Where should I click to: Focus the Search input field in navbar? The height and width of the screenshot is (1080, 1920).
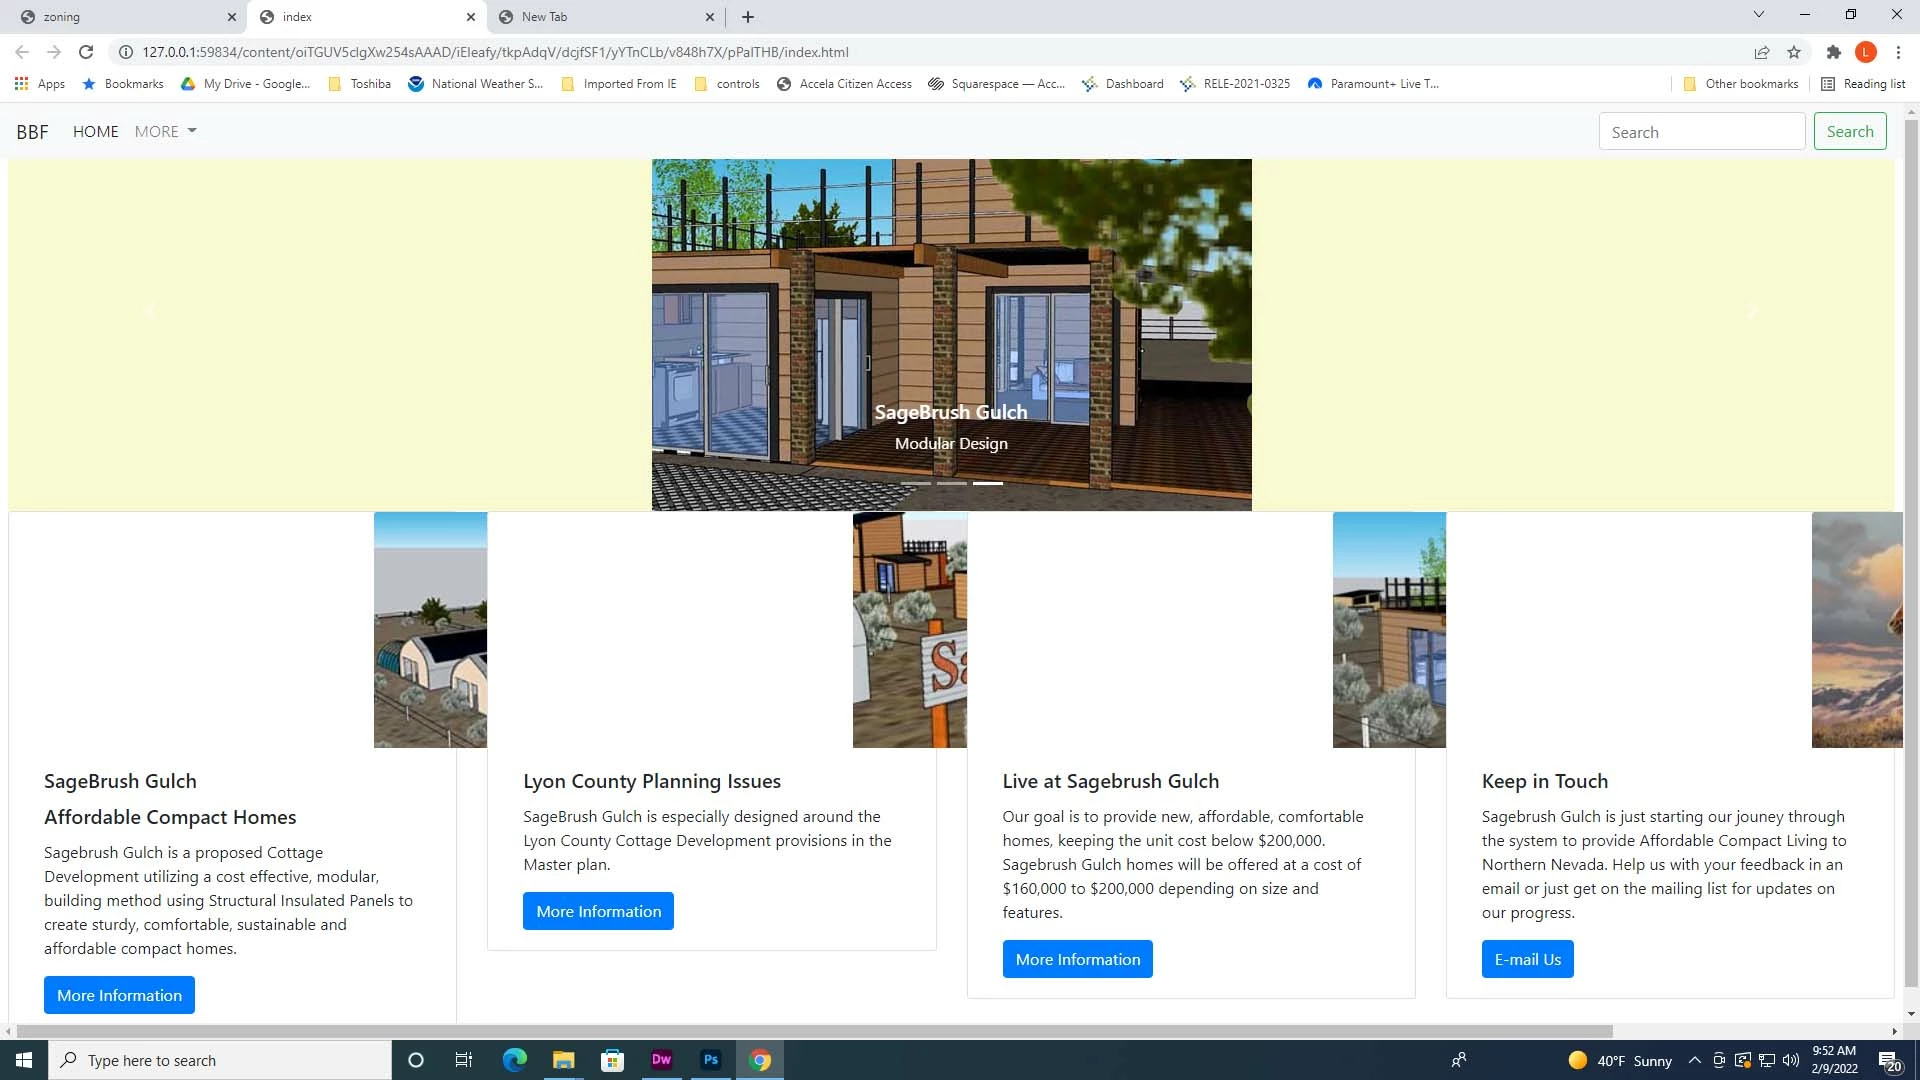[1701, 131]
